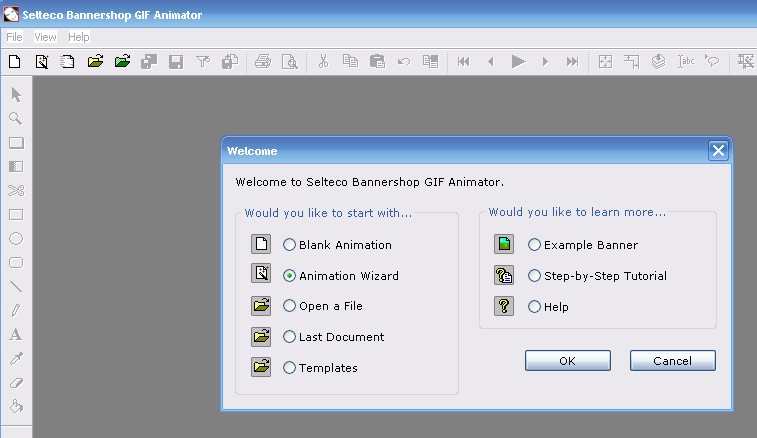The width and height of the screenshot is (757, 438).
Task: Click the yellow question mark Help icon
Action: [504, 306]
